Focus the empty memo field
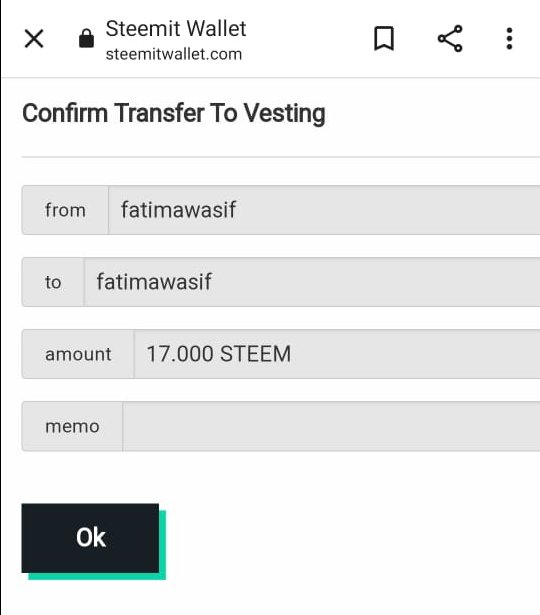The image size is (540, 615). click(331, 426)
